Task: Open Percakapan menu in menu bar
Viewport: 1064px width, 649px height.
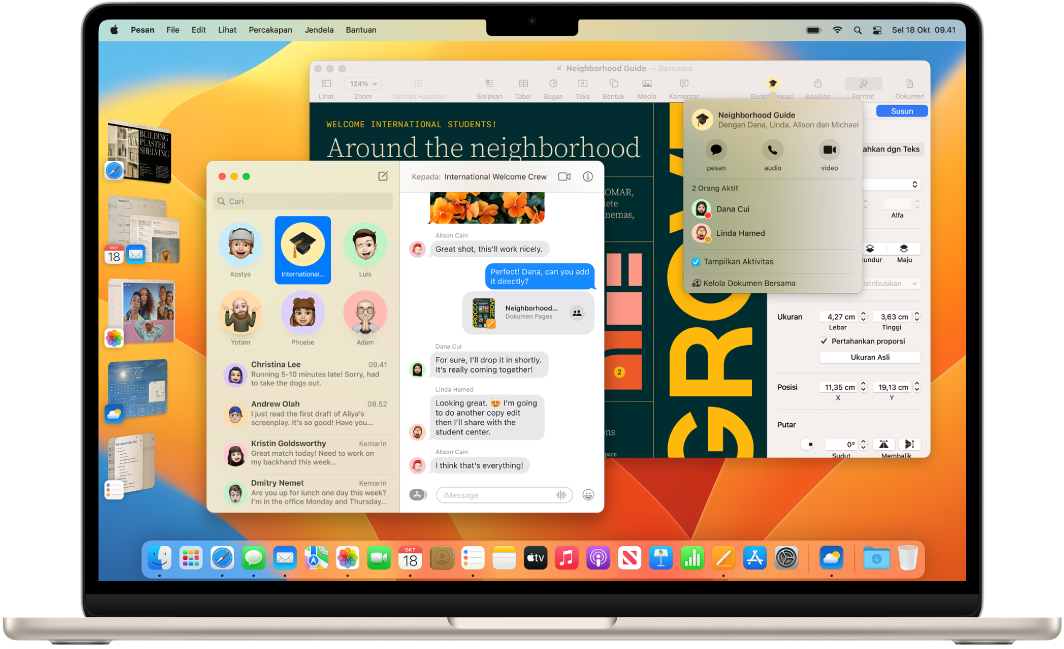Action: [x=270, y=30]
